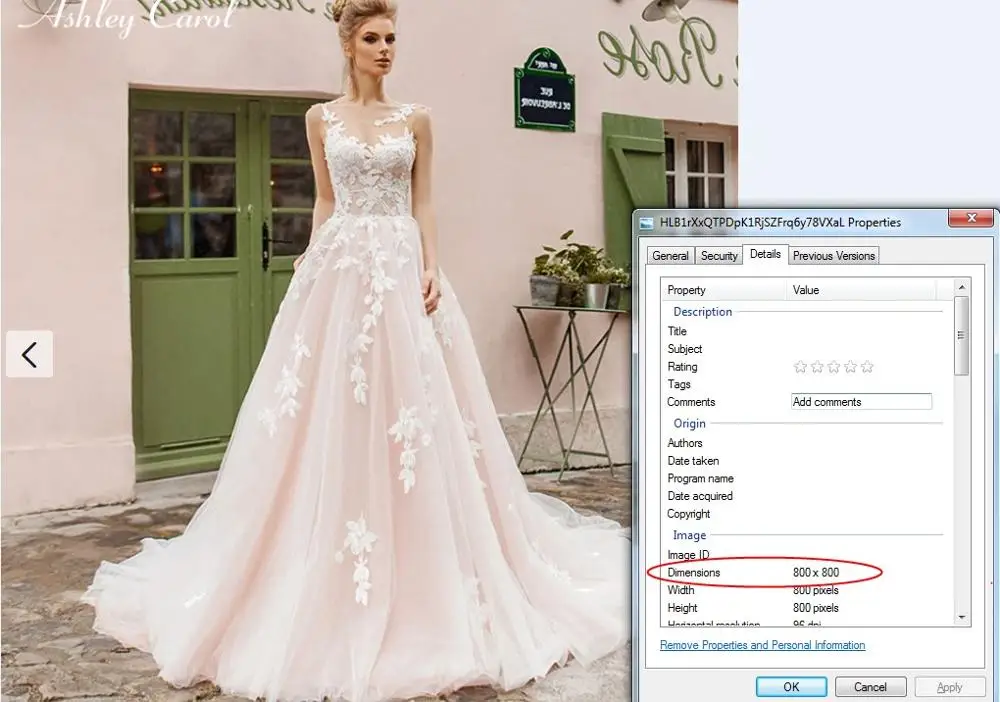Open Remove Properties and Personal Information link
The width and height of the screenshot is (1000, 702).
click(762, 645)
